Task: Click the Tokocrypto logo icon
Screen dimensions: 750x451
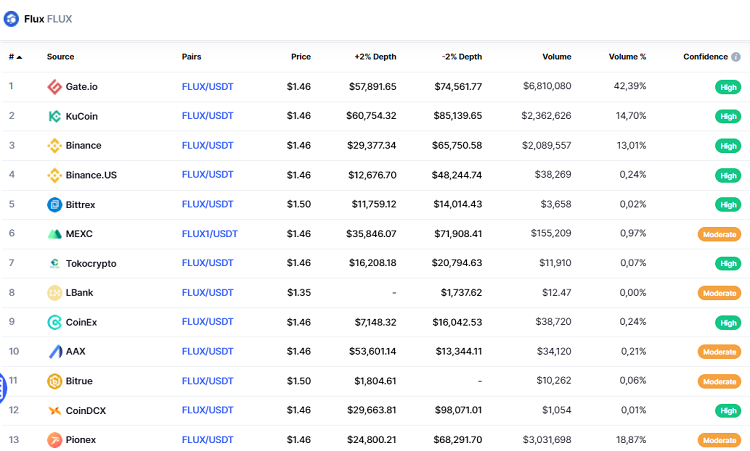Action: [55, 264]
